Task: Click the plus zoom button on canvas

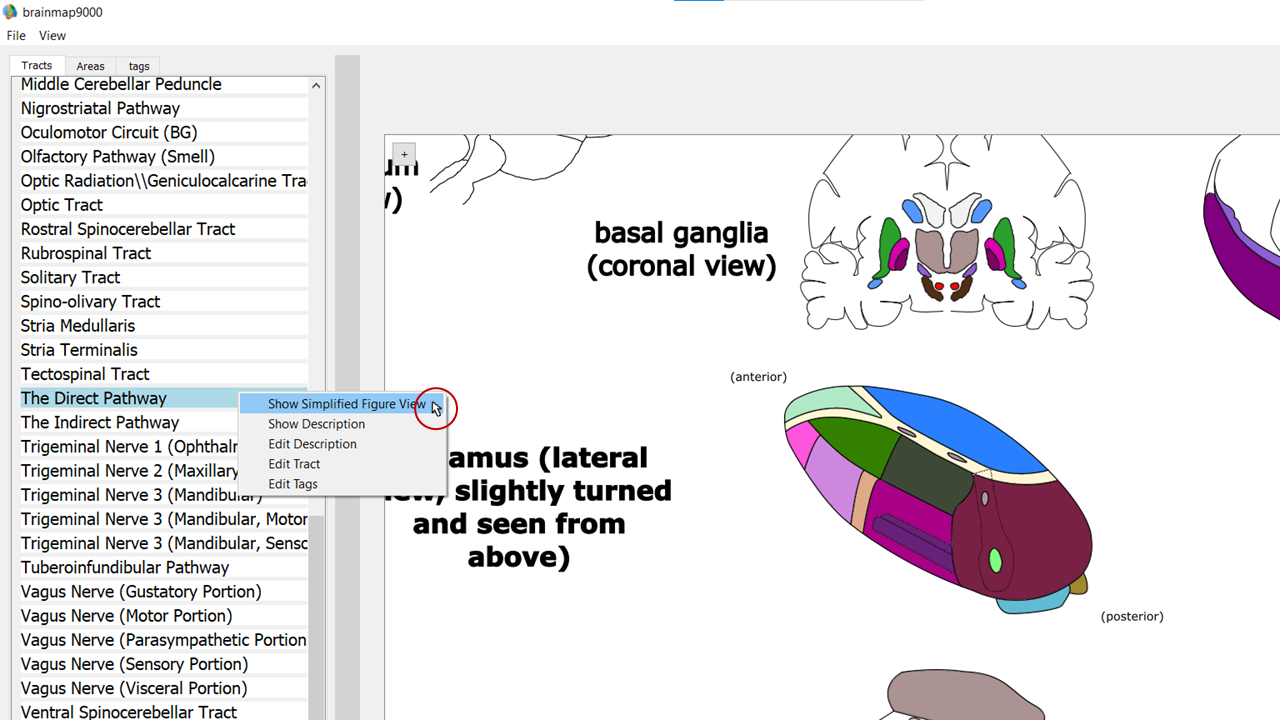Action: (404, 155)
